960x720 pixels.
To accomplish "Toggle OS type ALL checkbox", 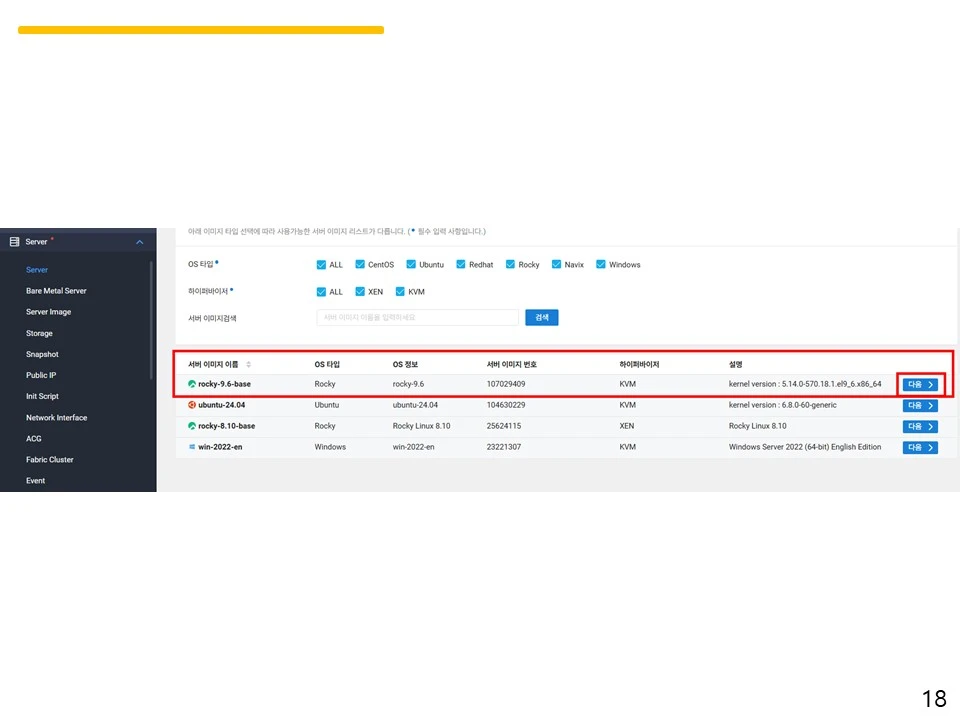I will [321, 264].
